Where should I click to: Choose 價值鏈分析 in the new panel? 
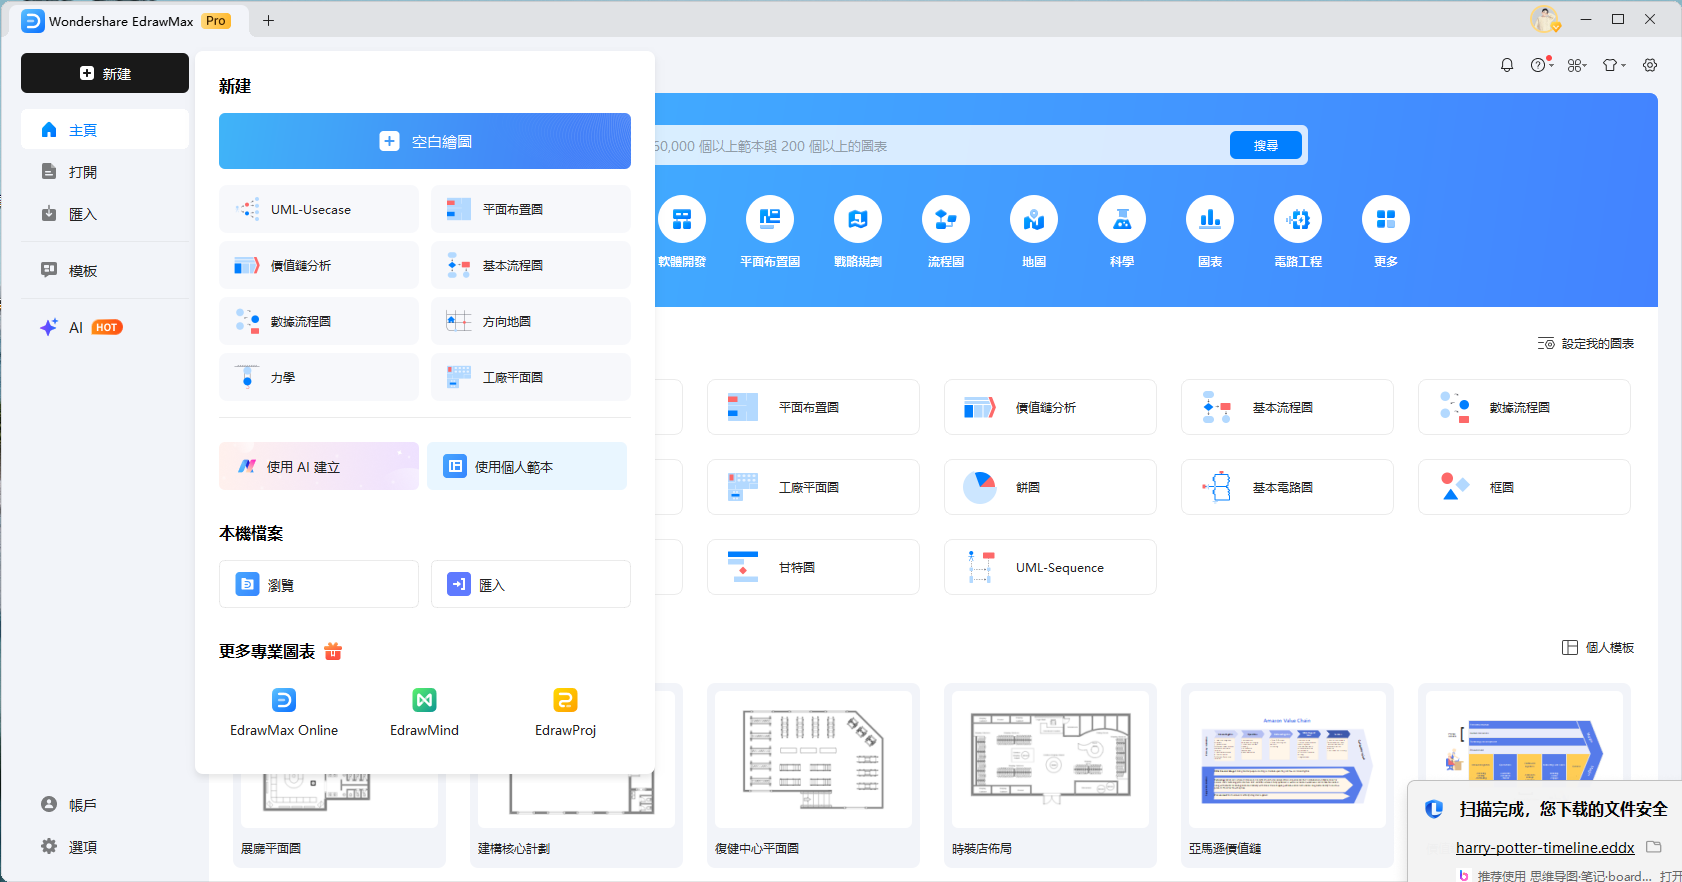319,265
